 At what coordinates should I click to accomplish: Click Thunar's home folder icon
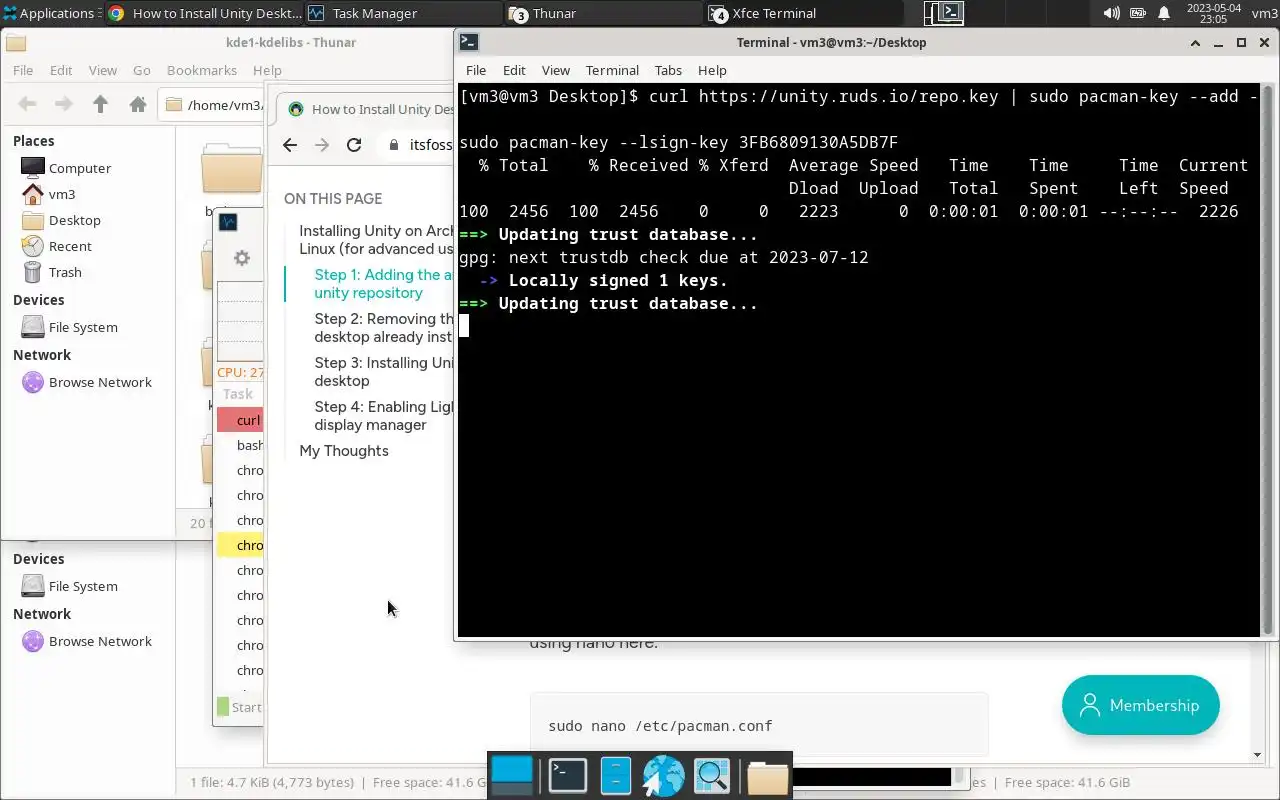coord(138,104)
